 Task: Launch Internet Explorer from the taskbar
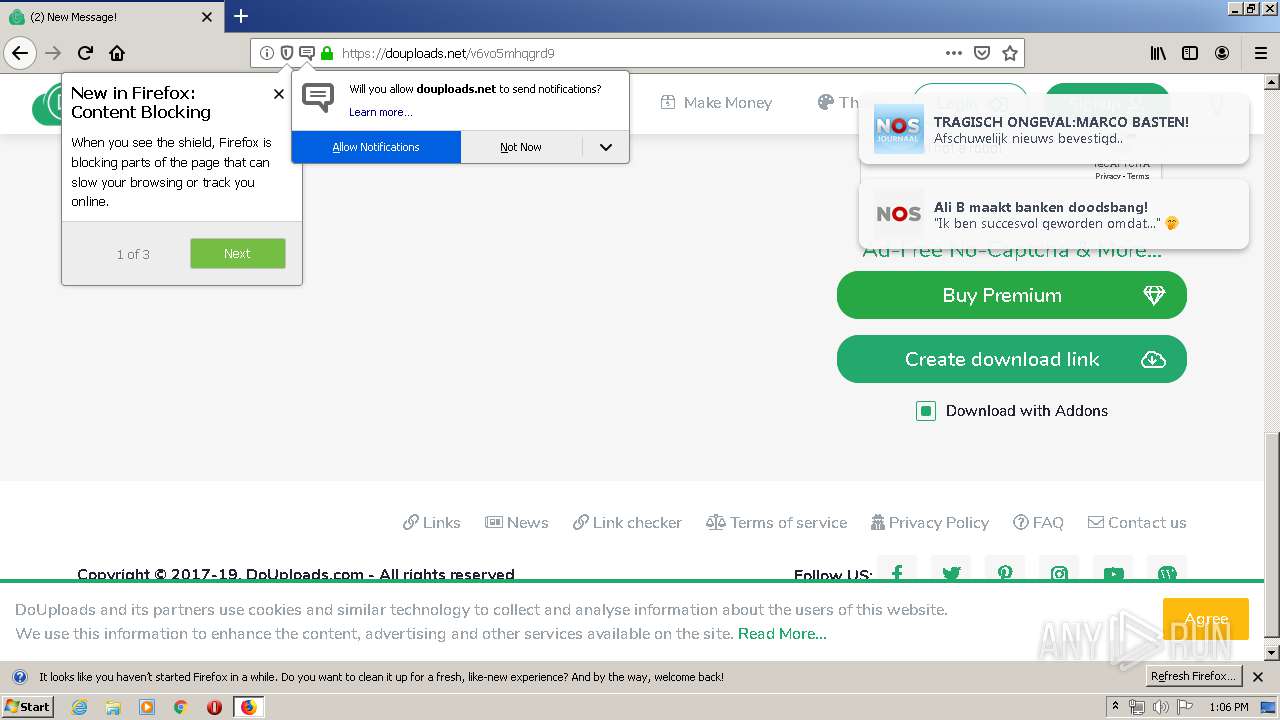[x=79, y=707]
